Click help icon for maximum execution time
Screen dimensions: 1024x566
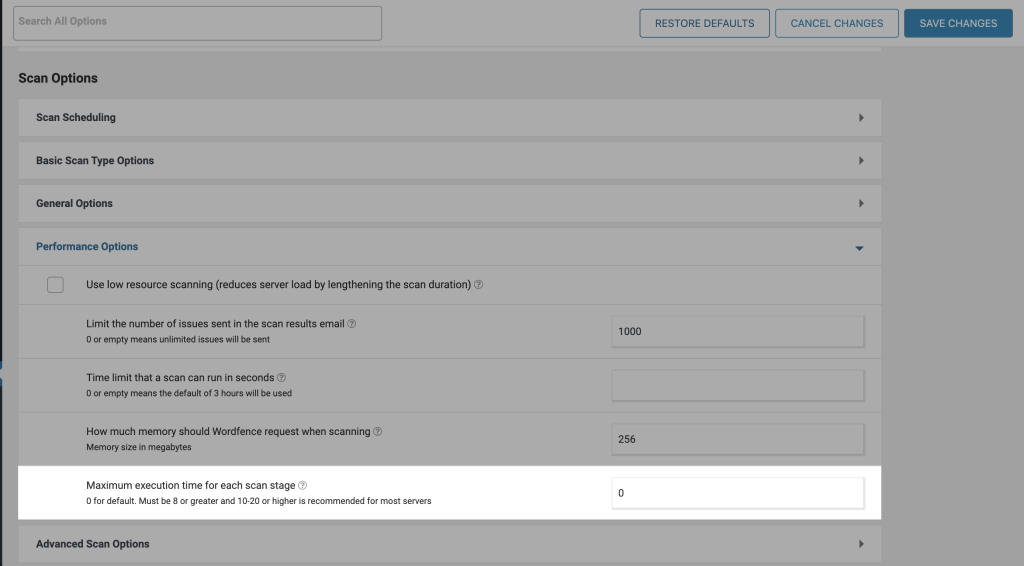(x=302, y=486)
